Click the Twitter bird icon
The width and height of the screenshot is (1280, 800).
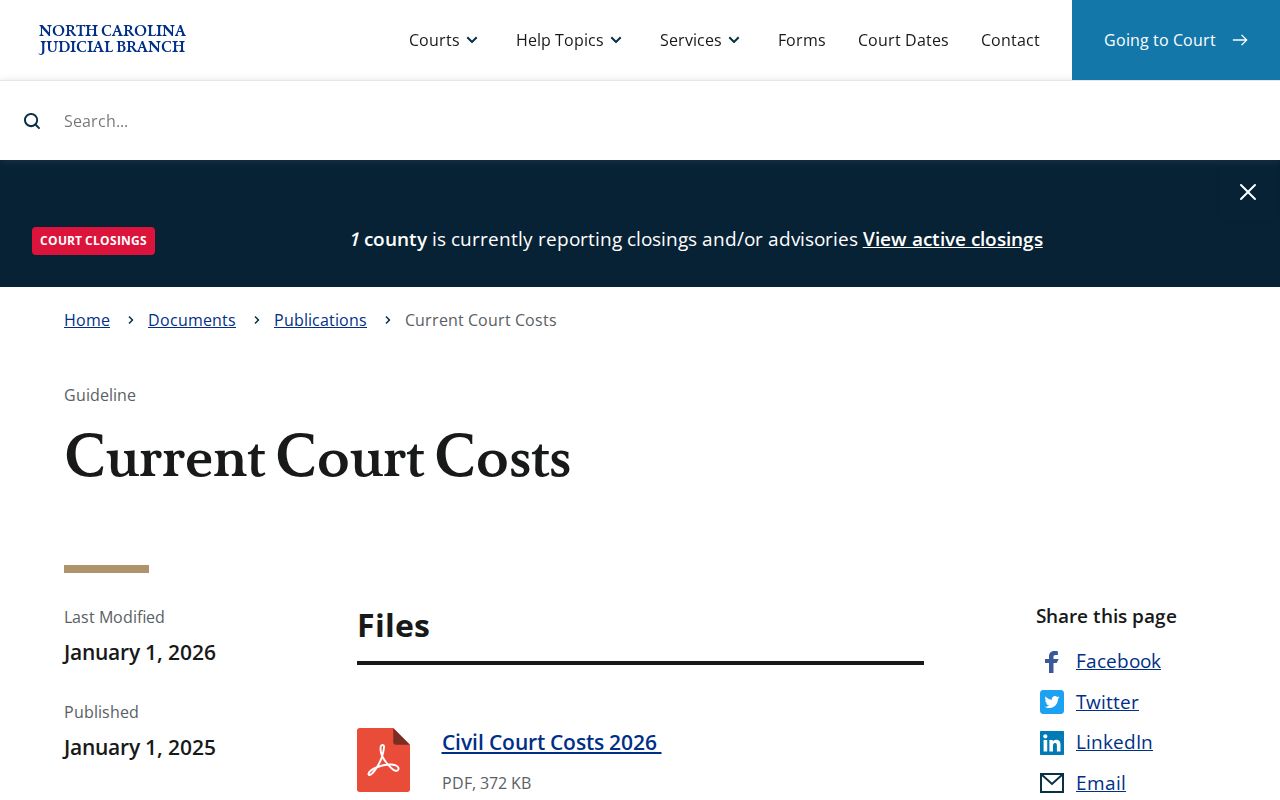(1052, 702)
